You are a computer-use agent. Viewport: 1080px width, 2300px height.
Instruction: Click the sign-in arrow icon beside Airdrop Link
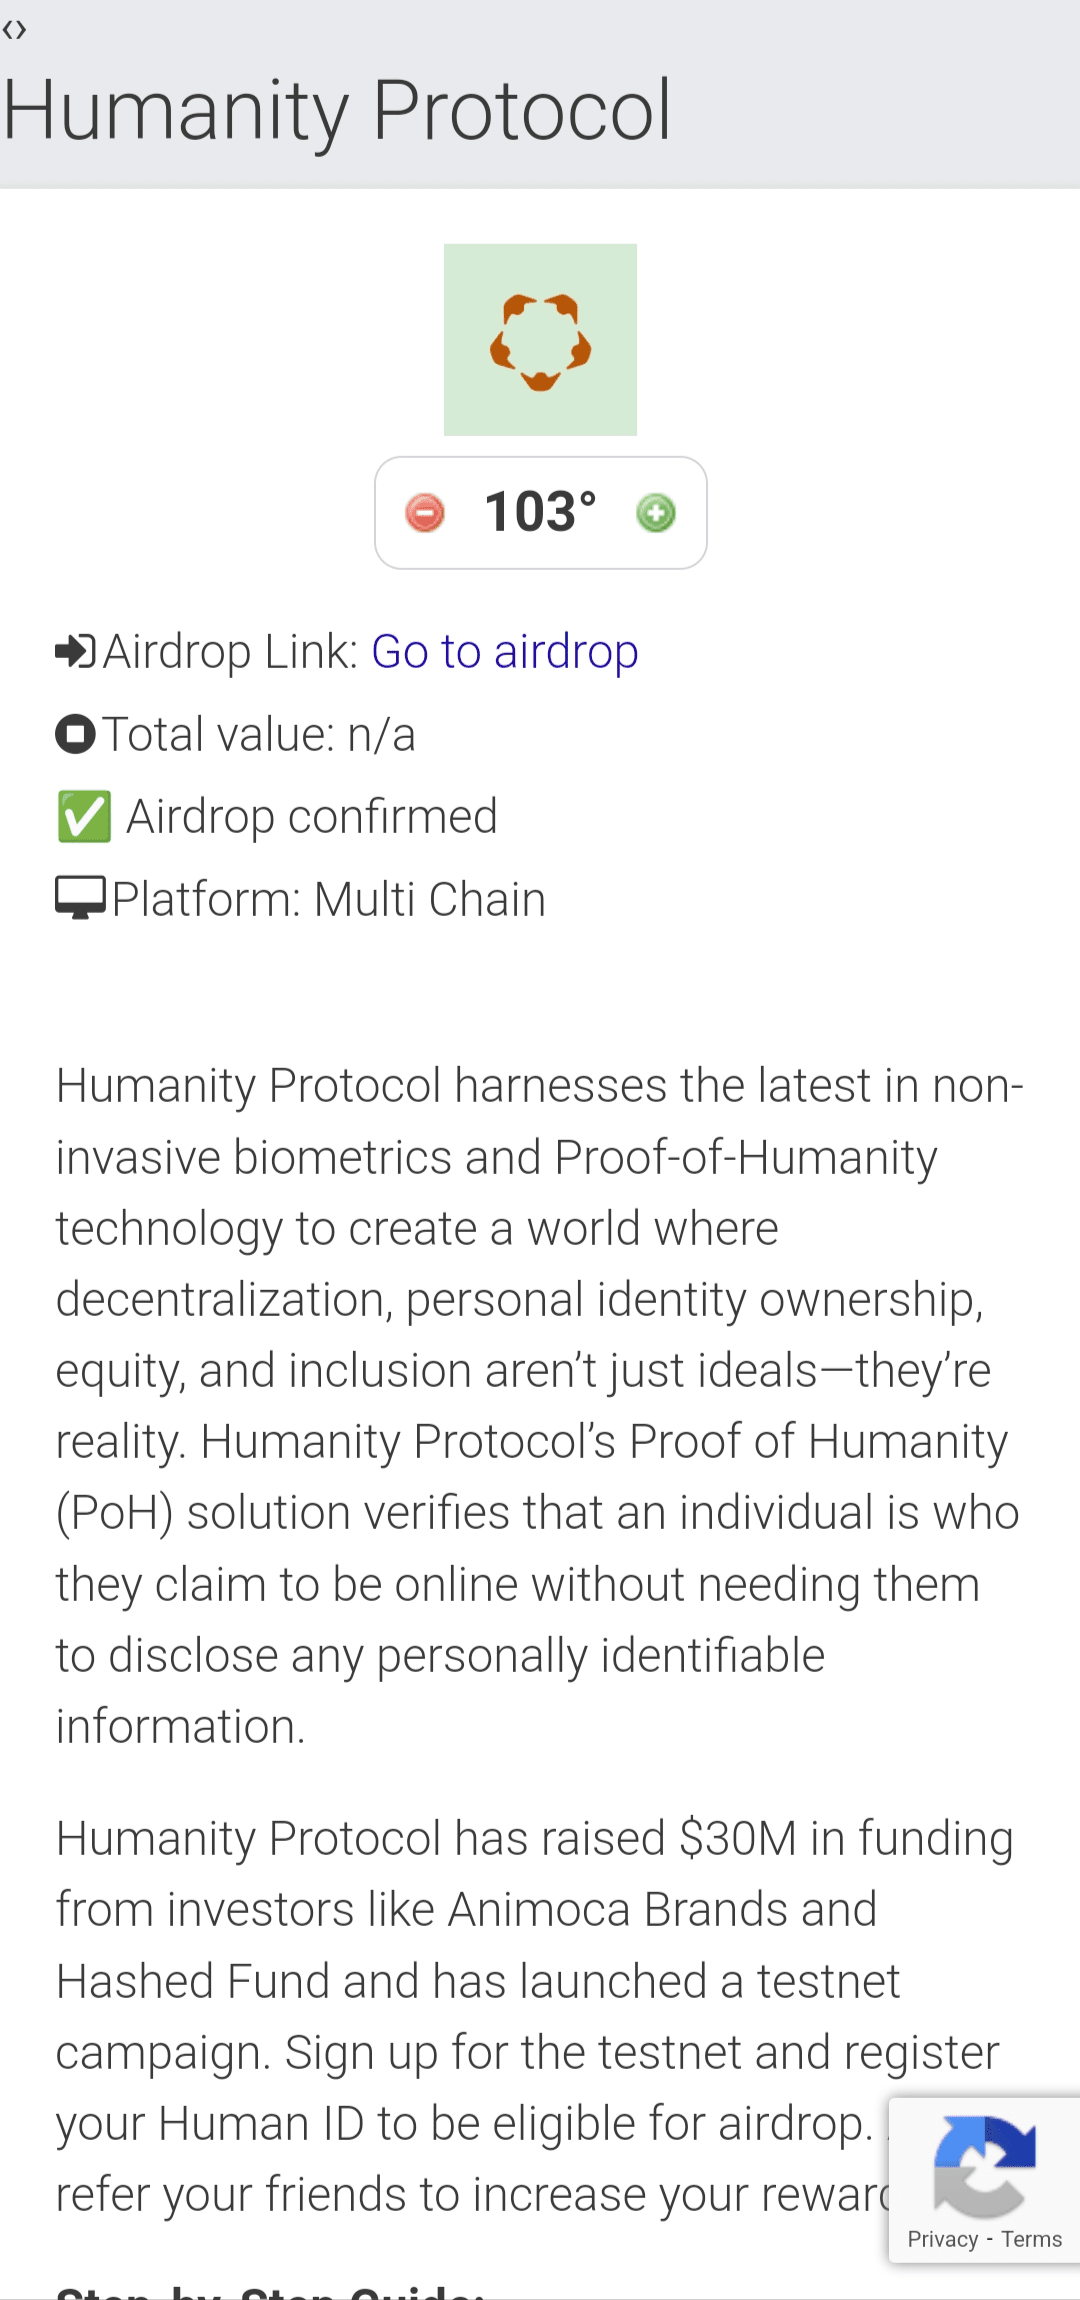(x=75, y=651)
